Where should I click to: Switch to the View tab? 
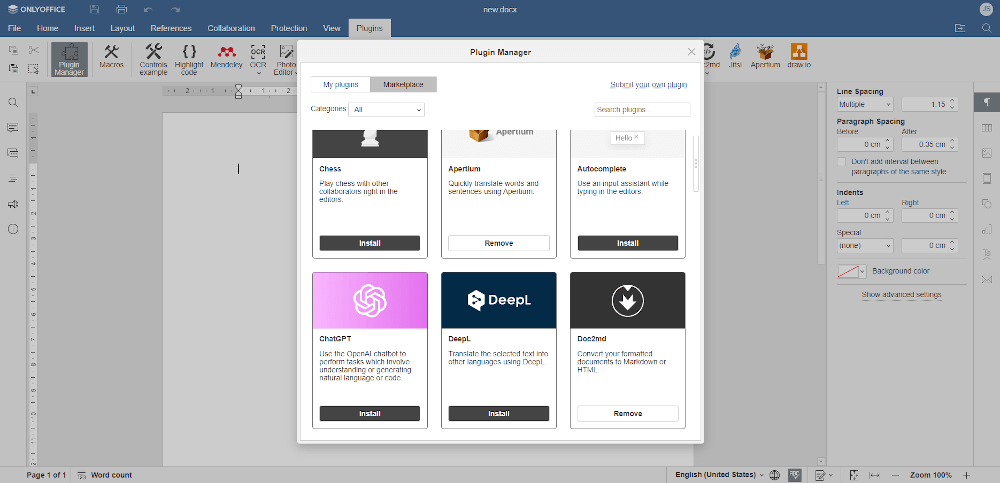pyautogui.click(x=332, y=28)
